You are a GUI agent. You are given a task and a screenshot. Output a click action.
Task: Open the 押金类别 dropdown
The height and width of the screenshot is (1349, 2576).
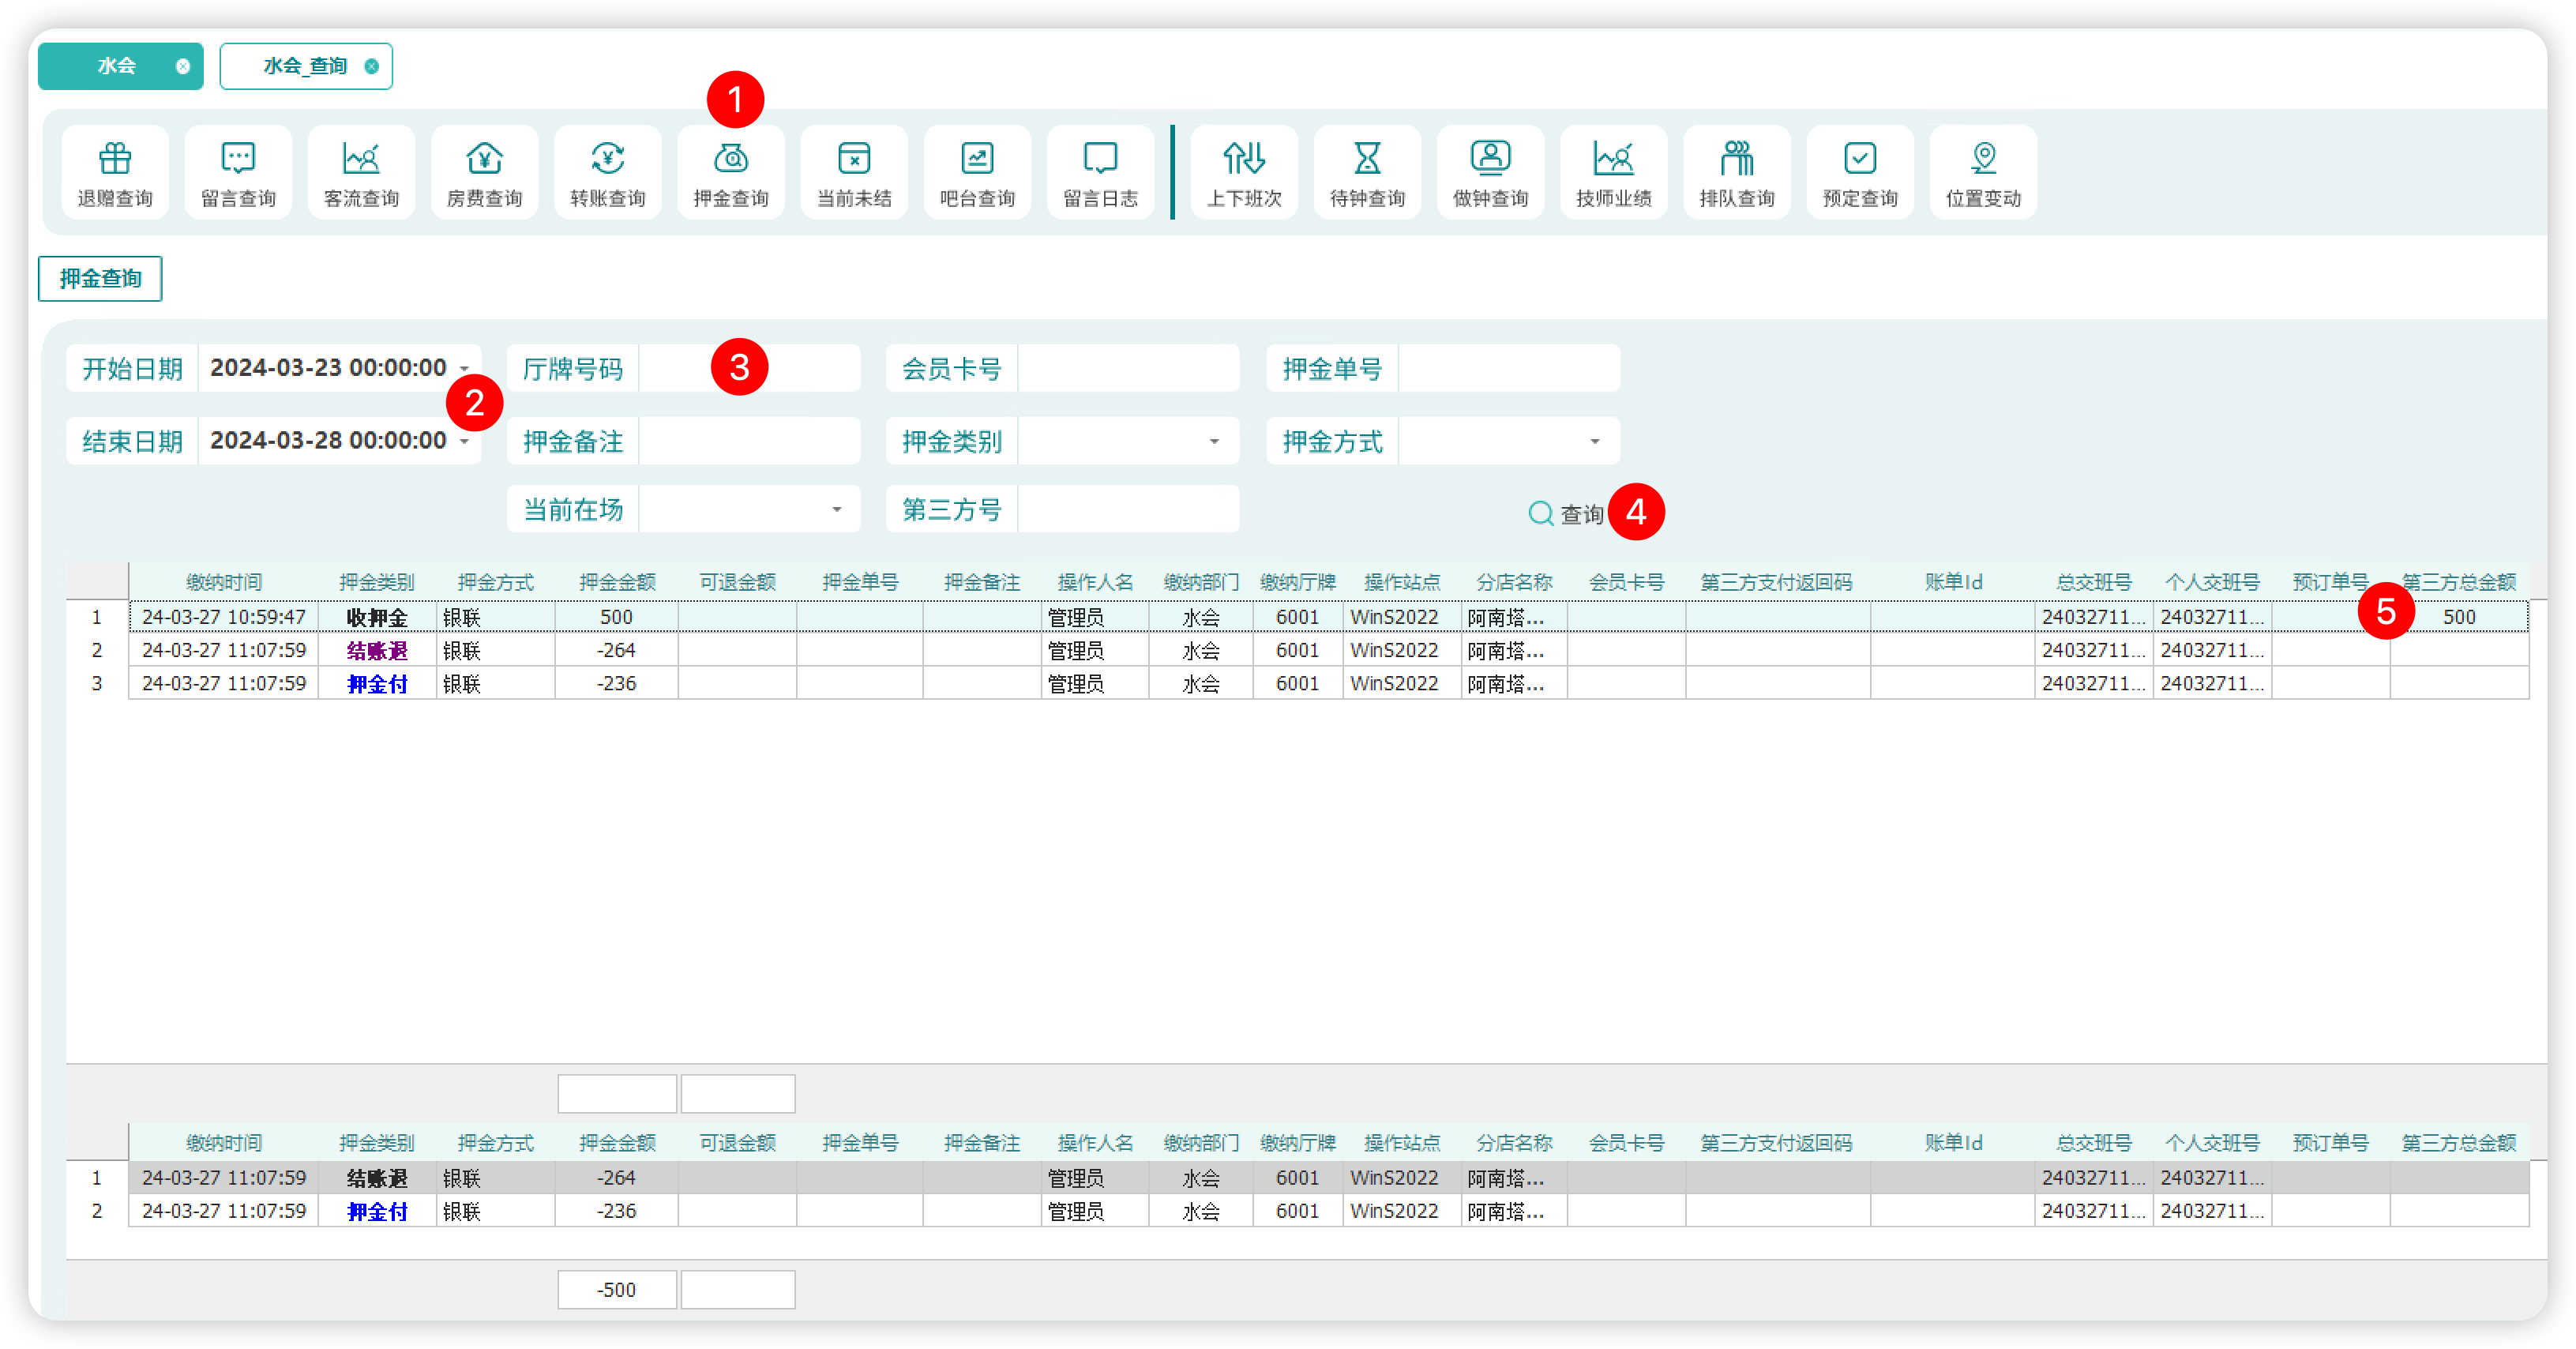click(x=1214, y=442)
